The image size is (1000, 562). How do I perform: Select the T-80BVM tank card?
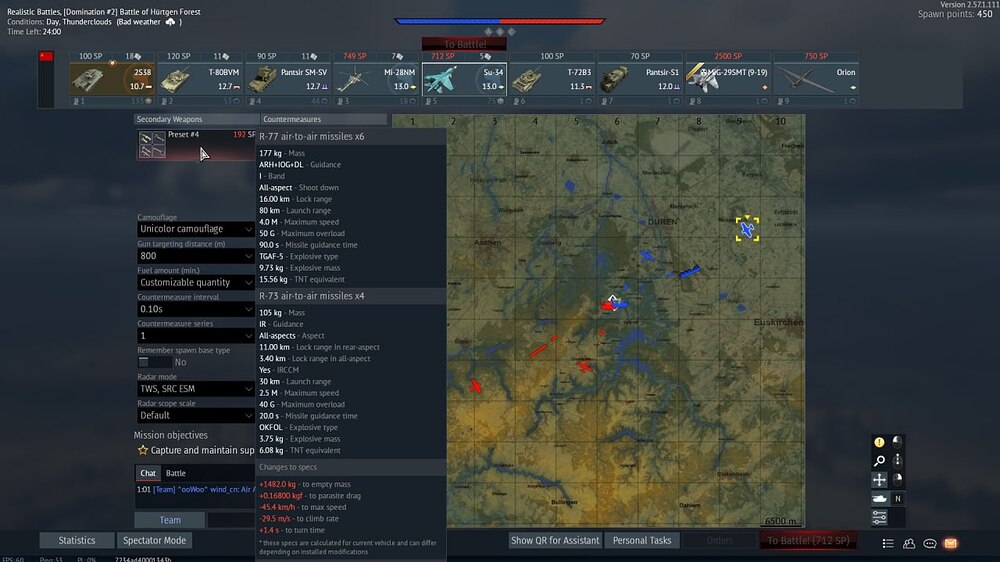pos(200,78)
